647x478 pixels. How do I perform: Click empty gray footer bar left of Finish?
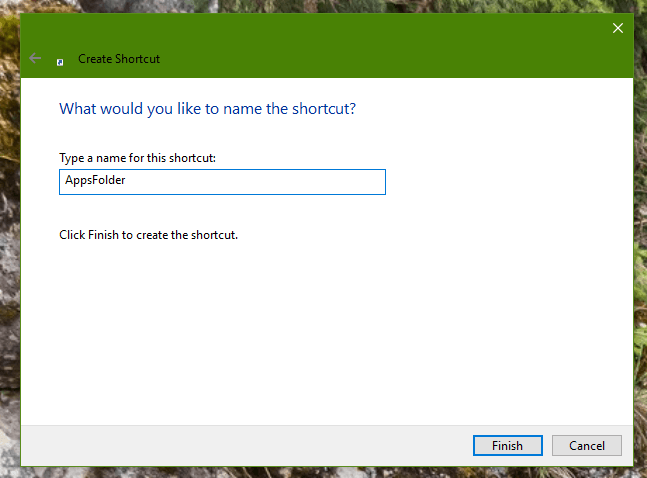248,446
